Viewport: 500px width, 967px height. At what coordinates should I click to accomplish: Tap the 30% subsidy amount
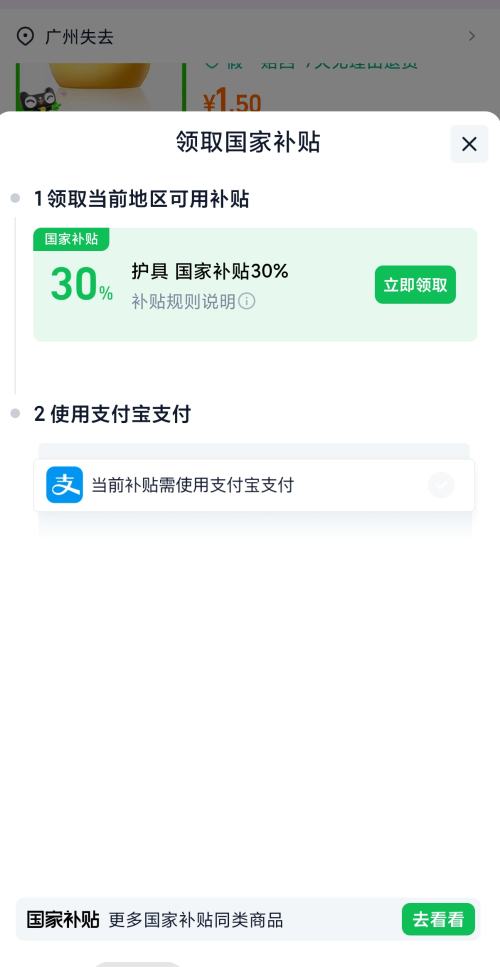(81, 284)
